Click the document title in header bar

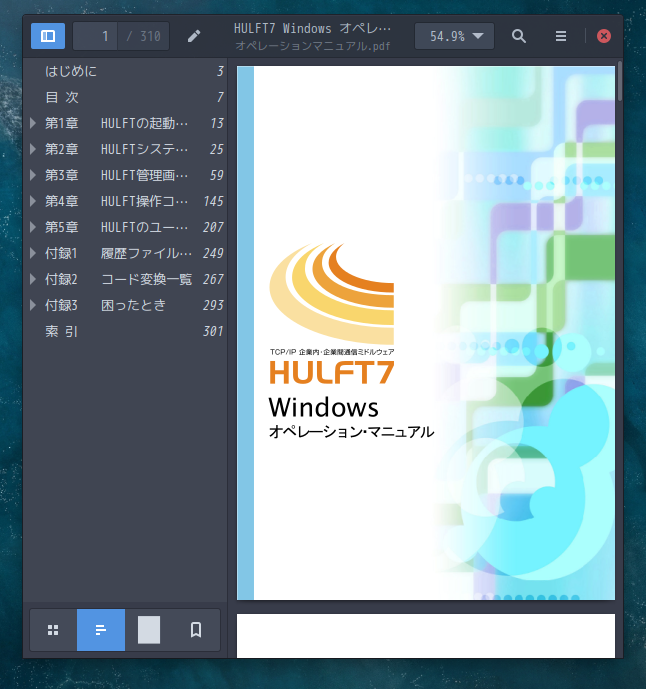tap(312, 29)
